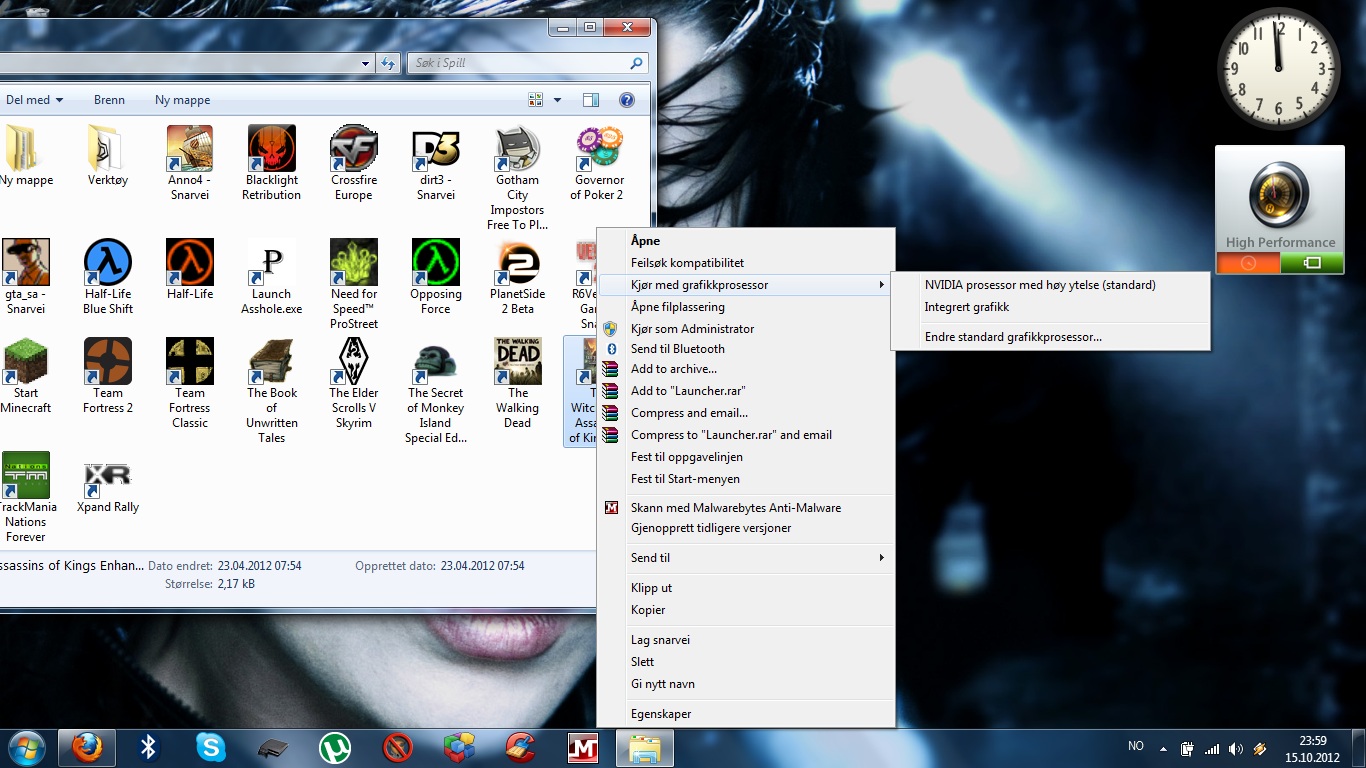Viewport: 1366px width, 768px height.
Task: Expand the address bar history dropdown
Action: 366,63
